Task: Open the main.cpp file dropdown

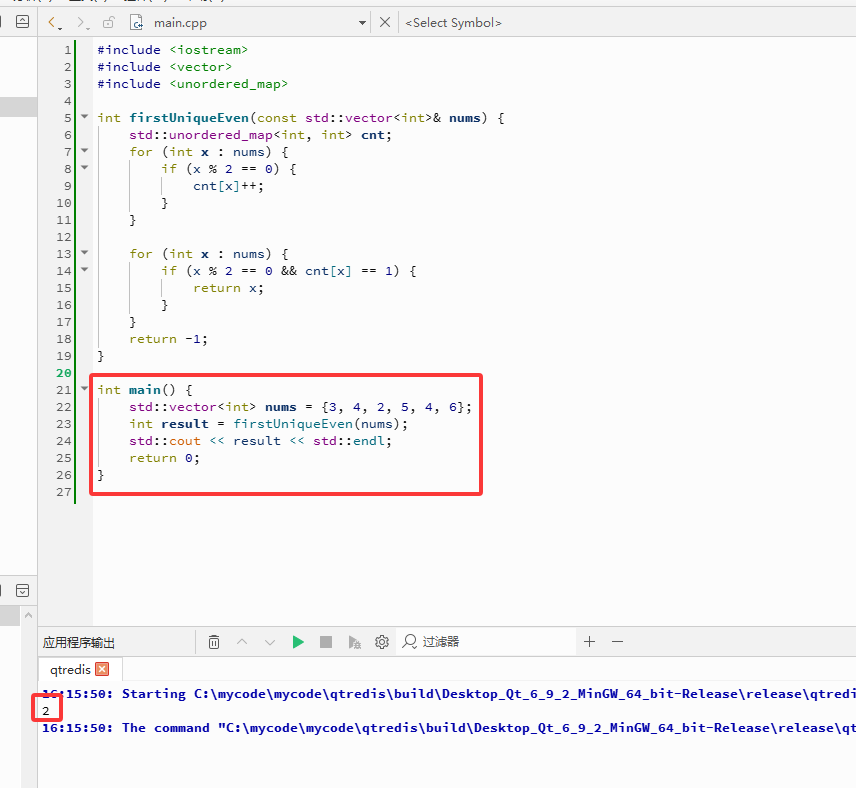Action: coord(362,23)
